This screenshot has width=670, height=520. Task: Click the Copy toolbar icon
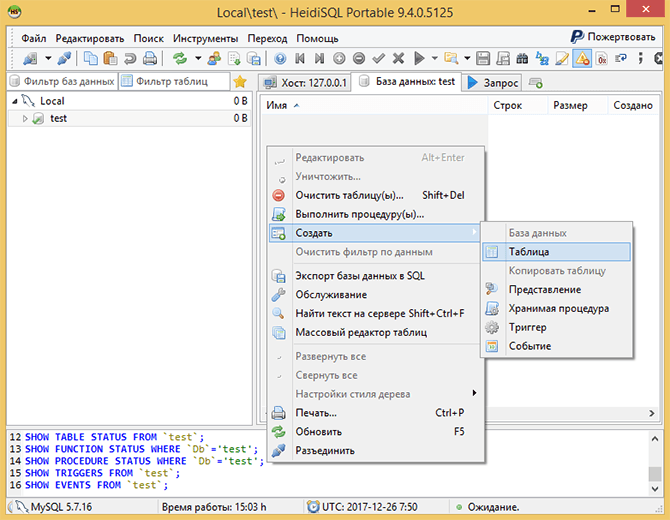point(91,58)
